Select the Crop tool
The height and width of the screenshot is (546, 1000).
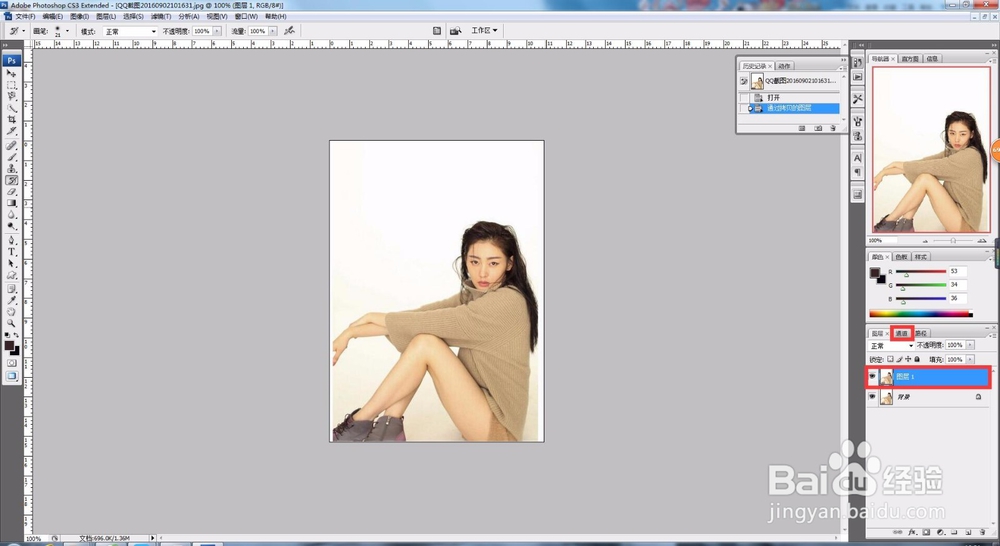pos(11,119)
